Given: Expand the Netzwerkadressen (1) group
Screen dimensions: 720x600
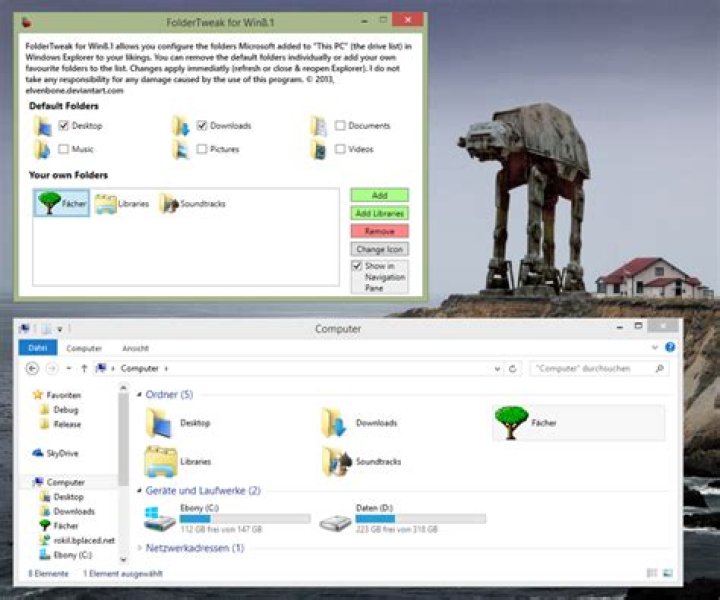Looking at the screenshot, I should pos(139,548).
